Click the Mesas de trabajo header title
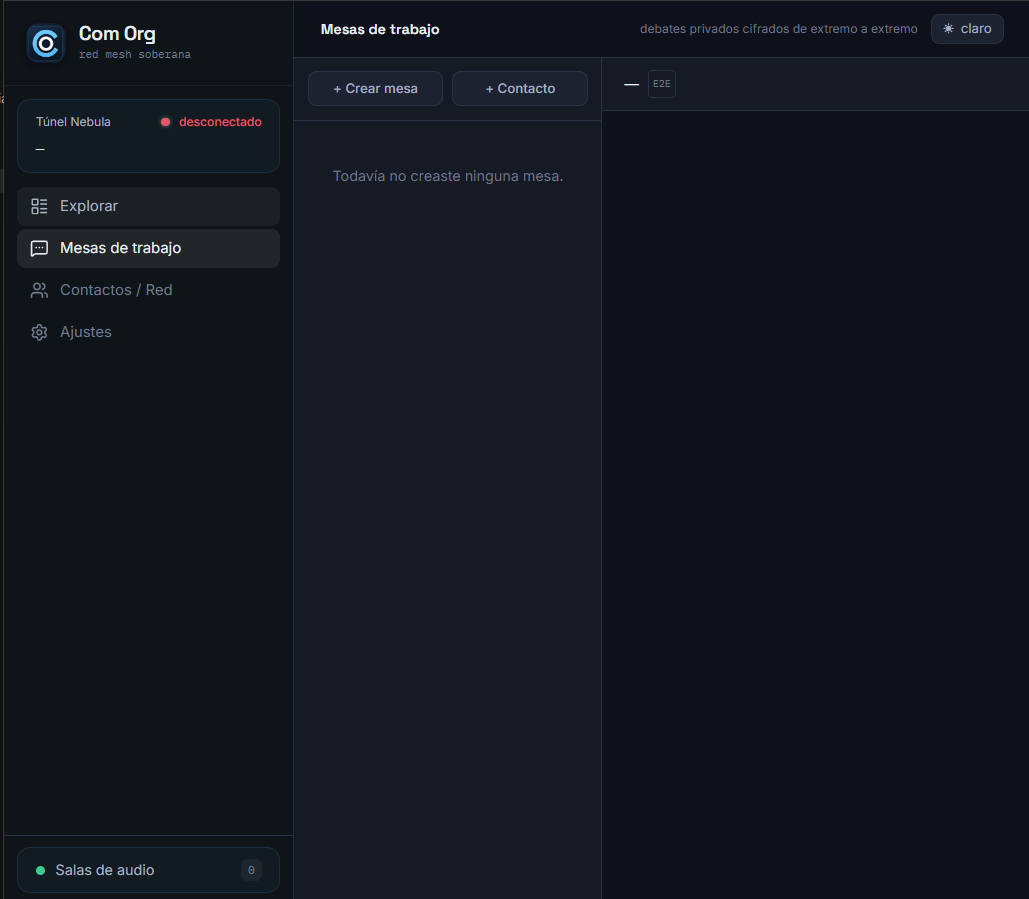 click(380, 30)
